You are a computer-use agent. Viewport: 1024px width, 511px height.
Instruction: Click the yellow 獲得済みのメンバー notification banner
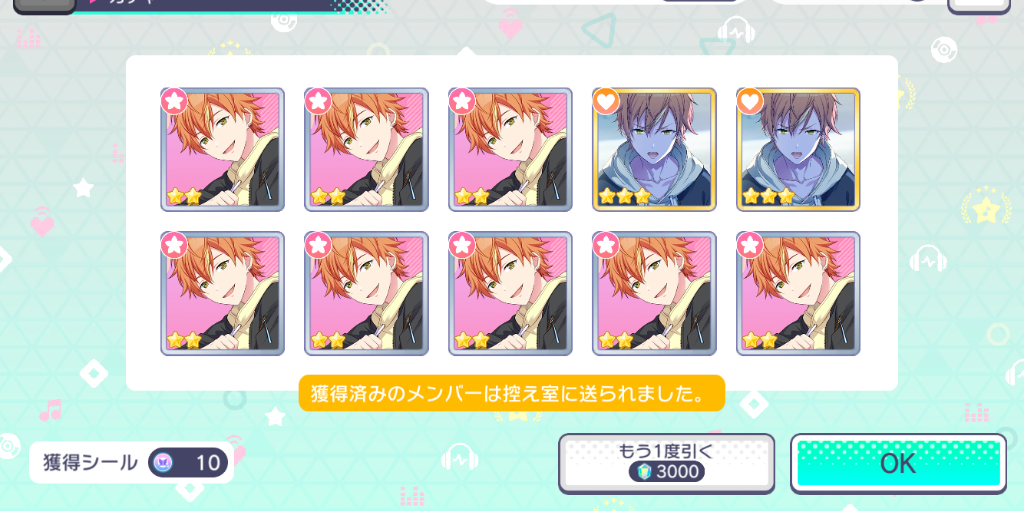[x=511, y=393]
